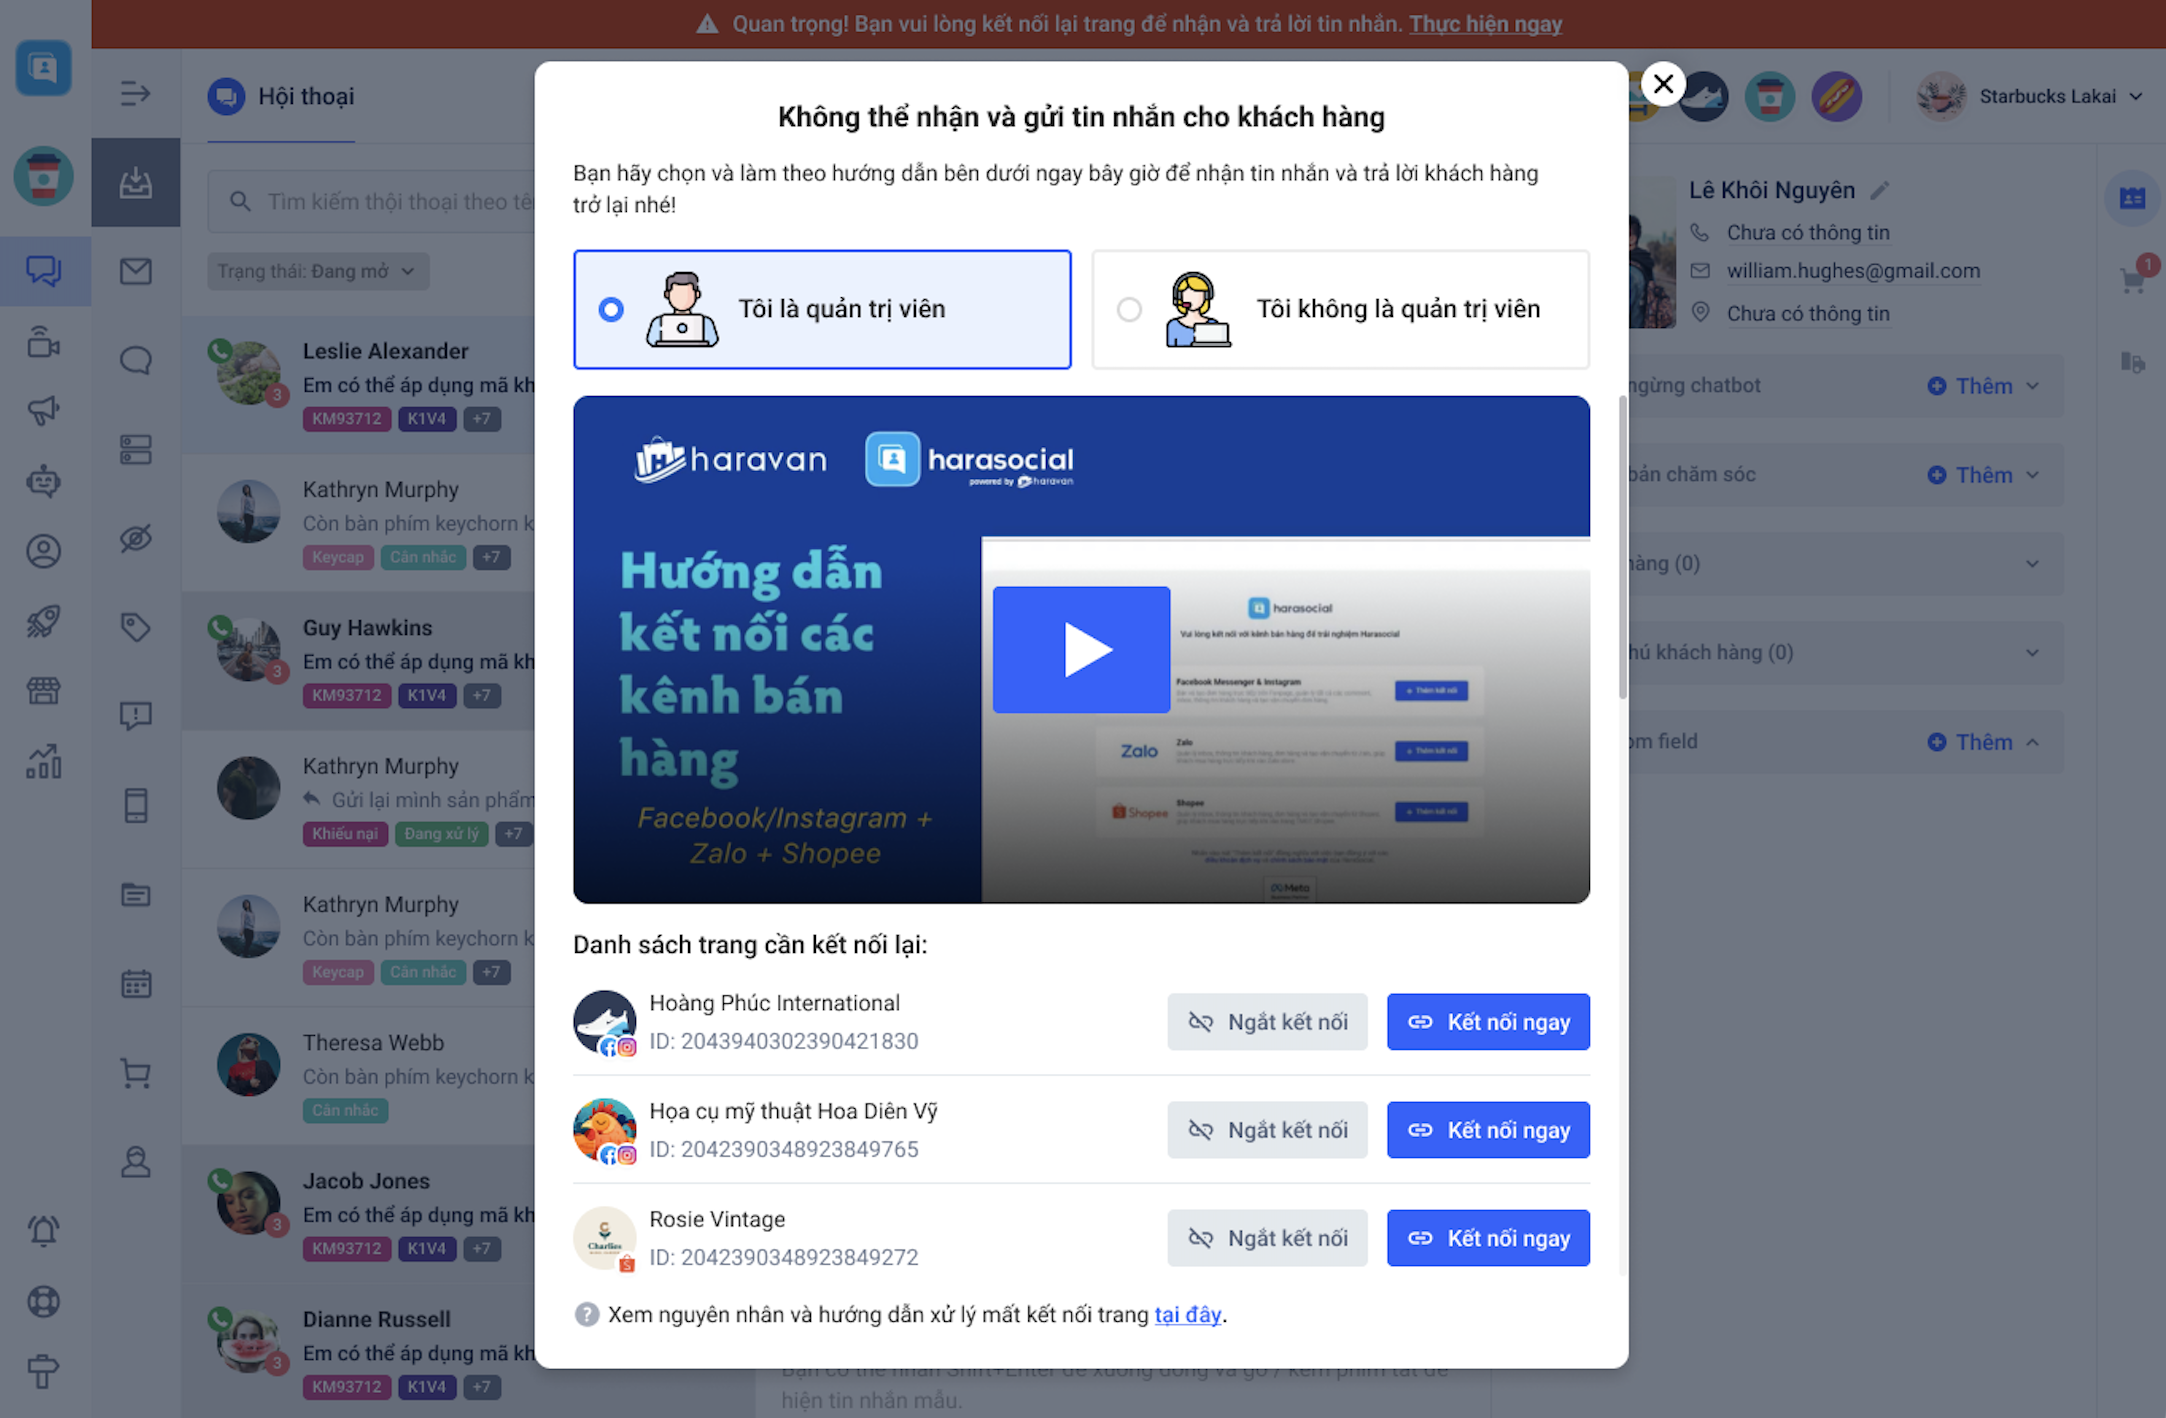Click the megaphone campaign icon in left sidebar
Viewport: 2166px width, 1418px height.
[x=43, y=410]
